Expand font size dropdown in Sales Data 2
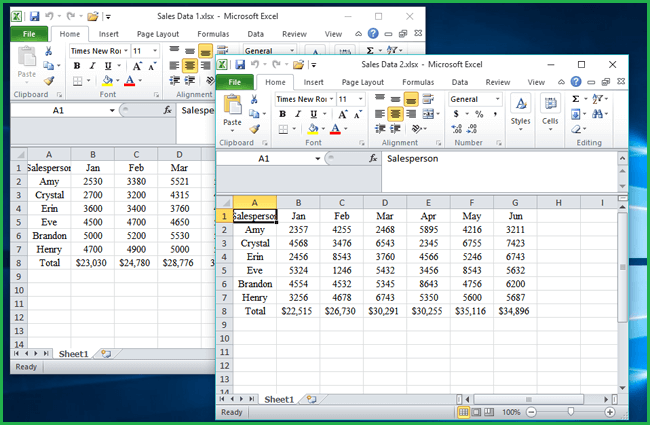Screen dimensions: 650x425 (x=360, y=99)
